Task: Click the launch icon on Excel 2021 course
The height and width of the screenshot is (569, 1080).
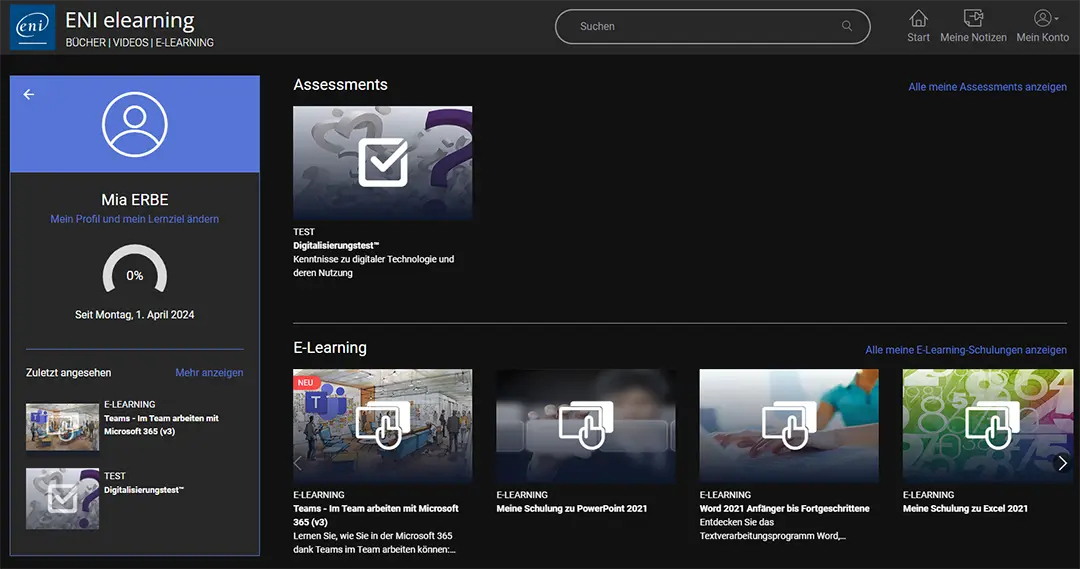Action: click(992, 425)
